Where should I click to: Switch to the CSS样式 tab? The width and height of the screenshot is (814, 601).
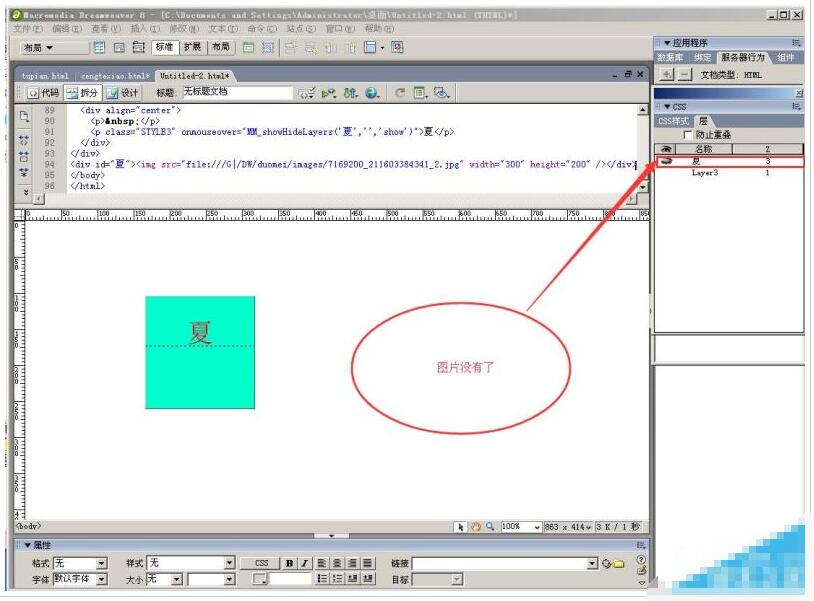673,121
